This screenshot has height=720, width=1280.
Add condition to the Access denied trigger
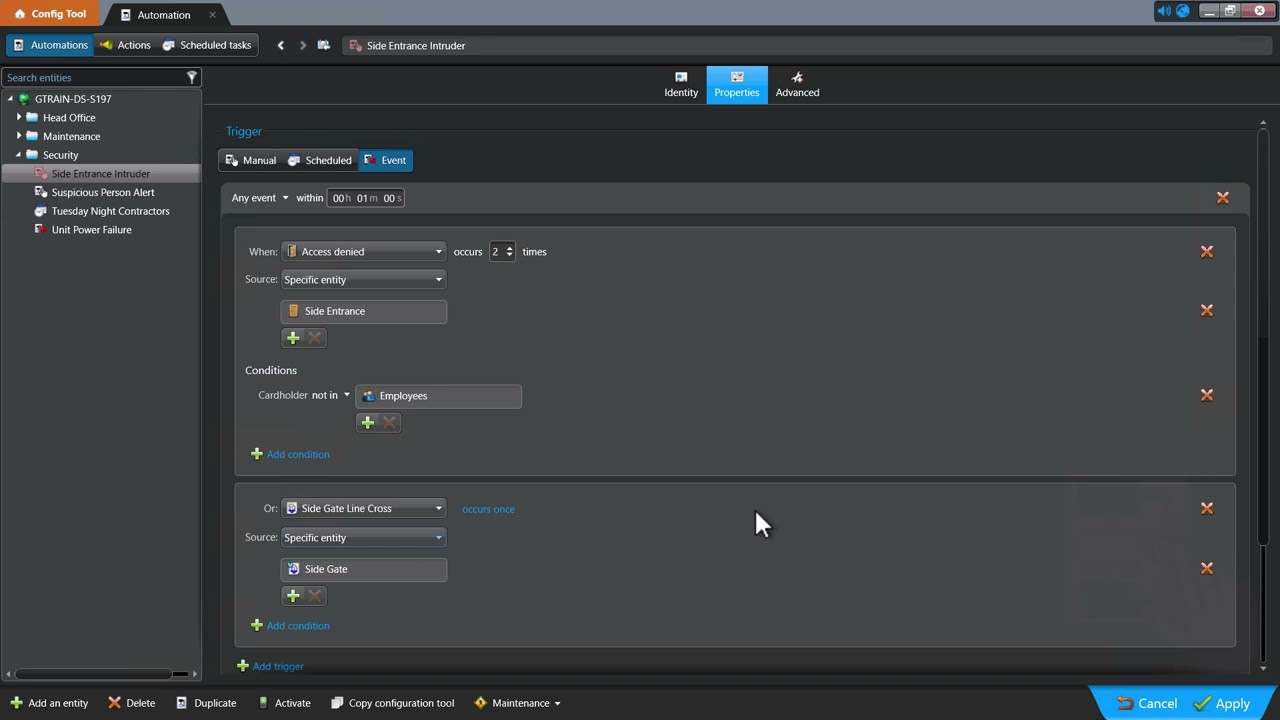290,454
